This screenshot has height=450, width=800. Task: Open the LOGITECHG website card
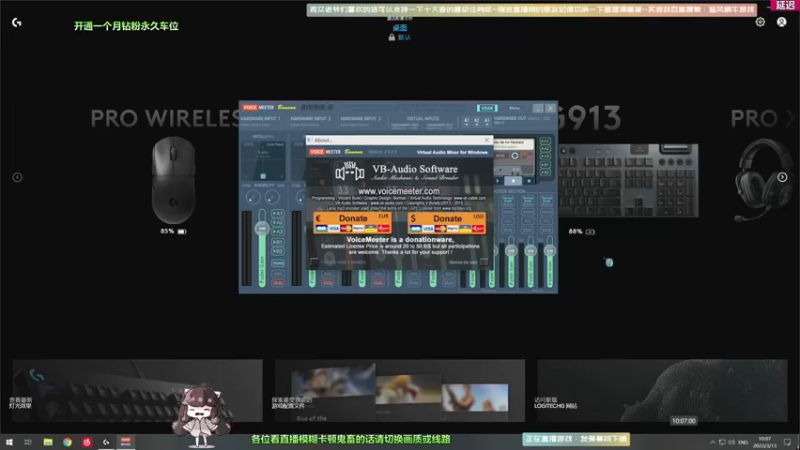pyautogui.click(x=662, y=390)
